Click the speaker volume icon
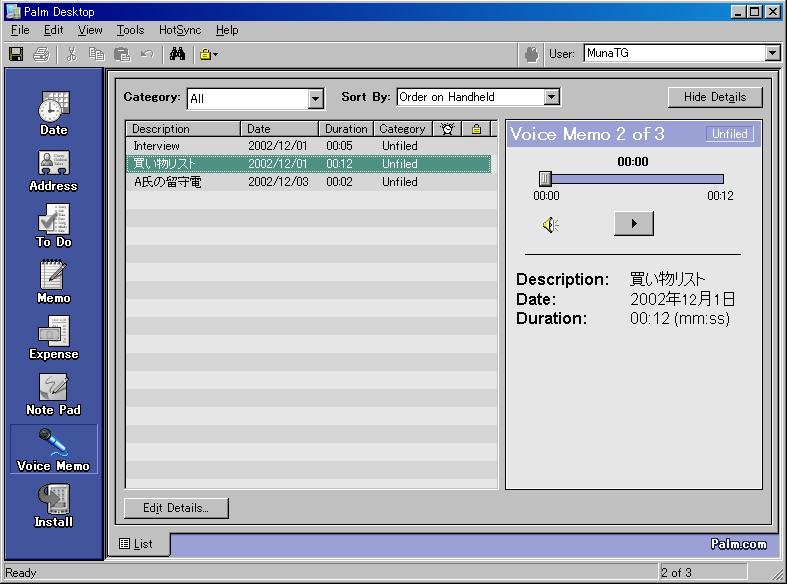 click(551, 225)
